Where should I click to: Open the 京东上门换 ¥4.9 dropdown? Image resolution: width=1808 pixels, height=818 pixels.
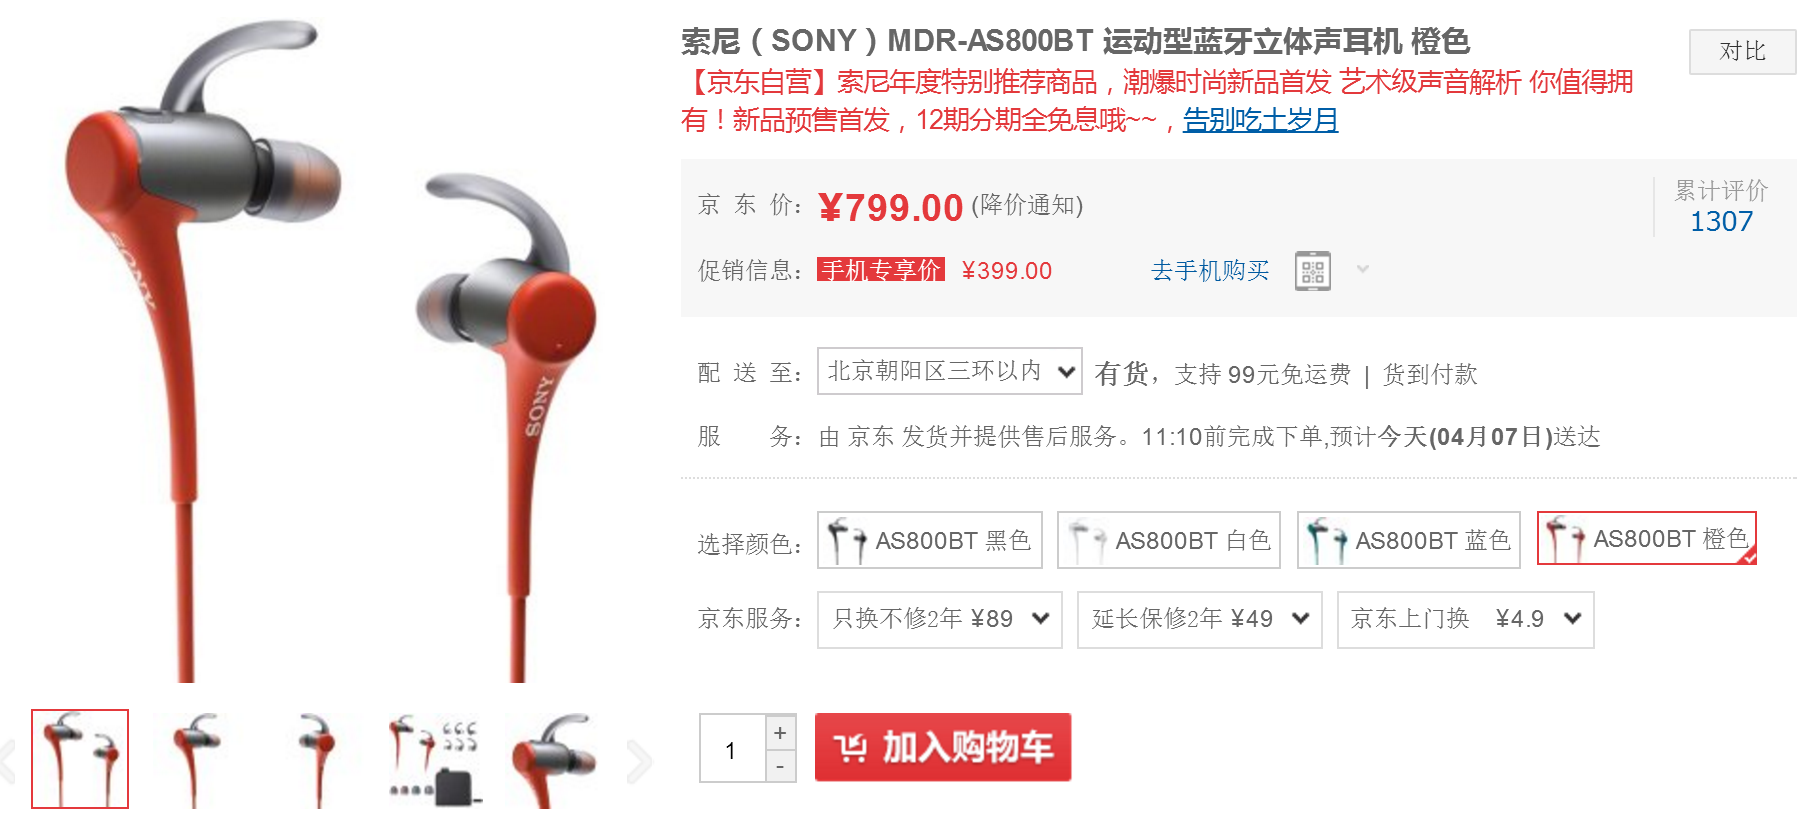click(x=1466, y=620)
